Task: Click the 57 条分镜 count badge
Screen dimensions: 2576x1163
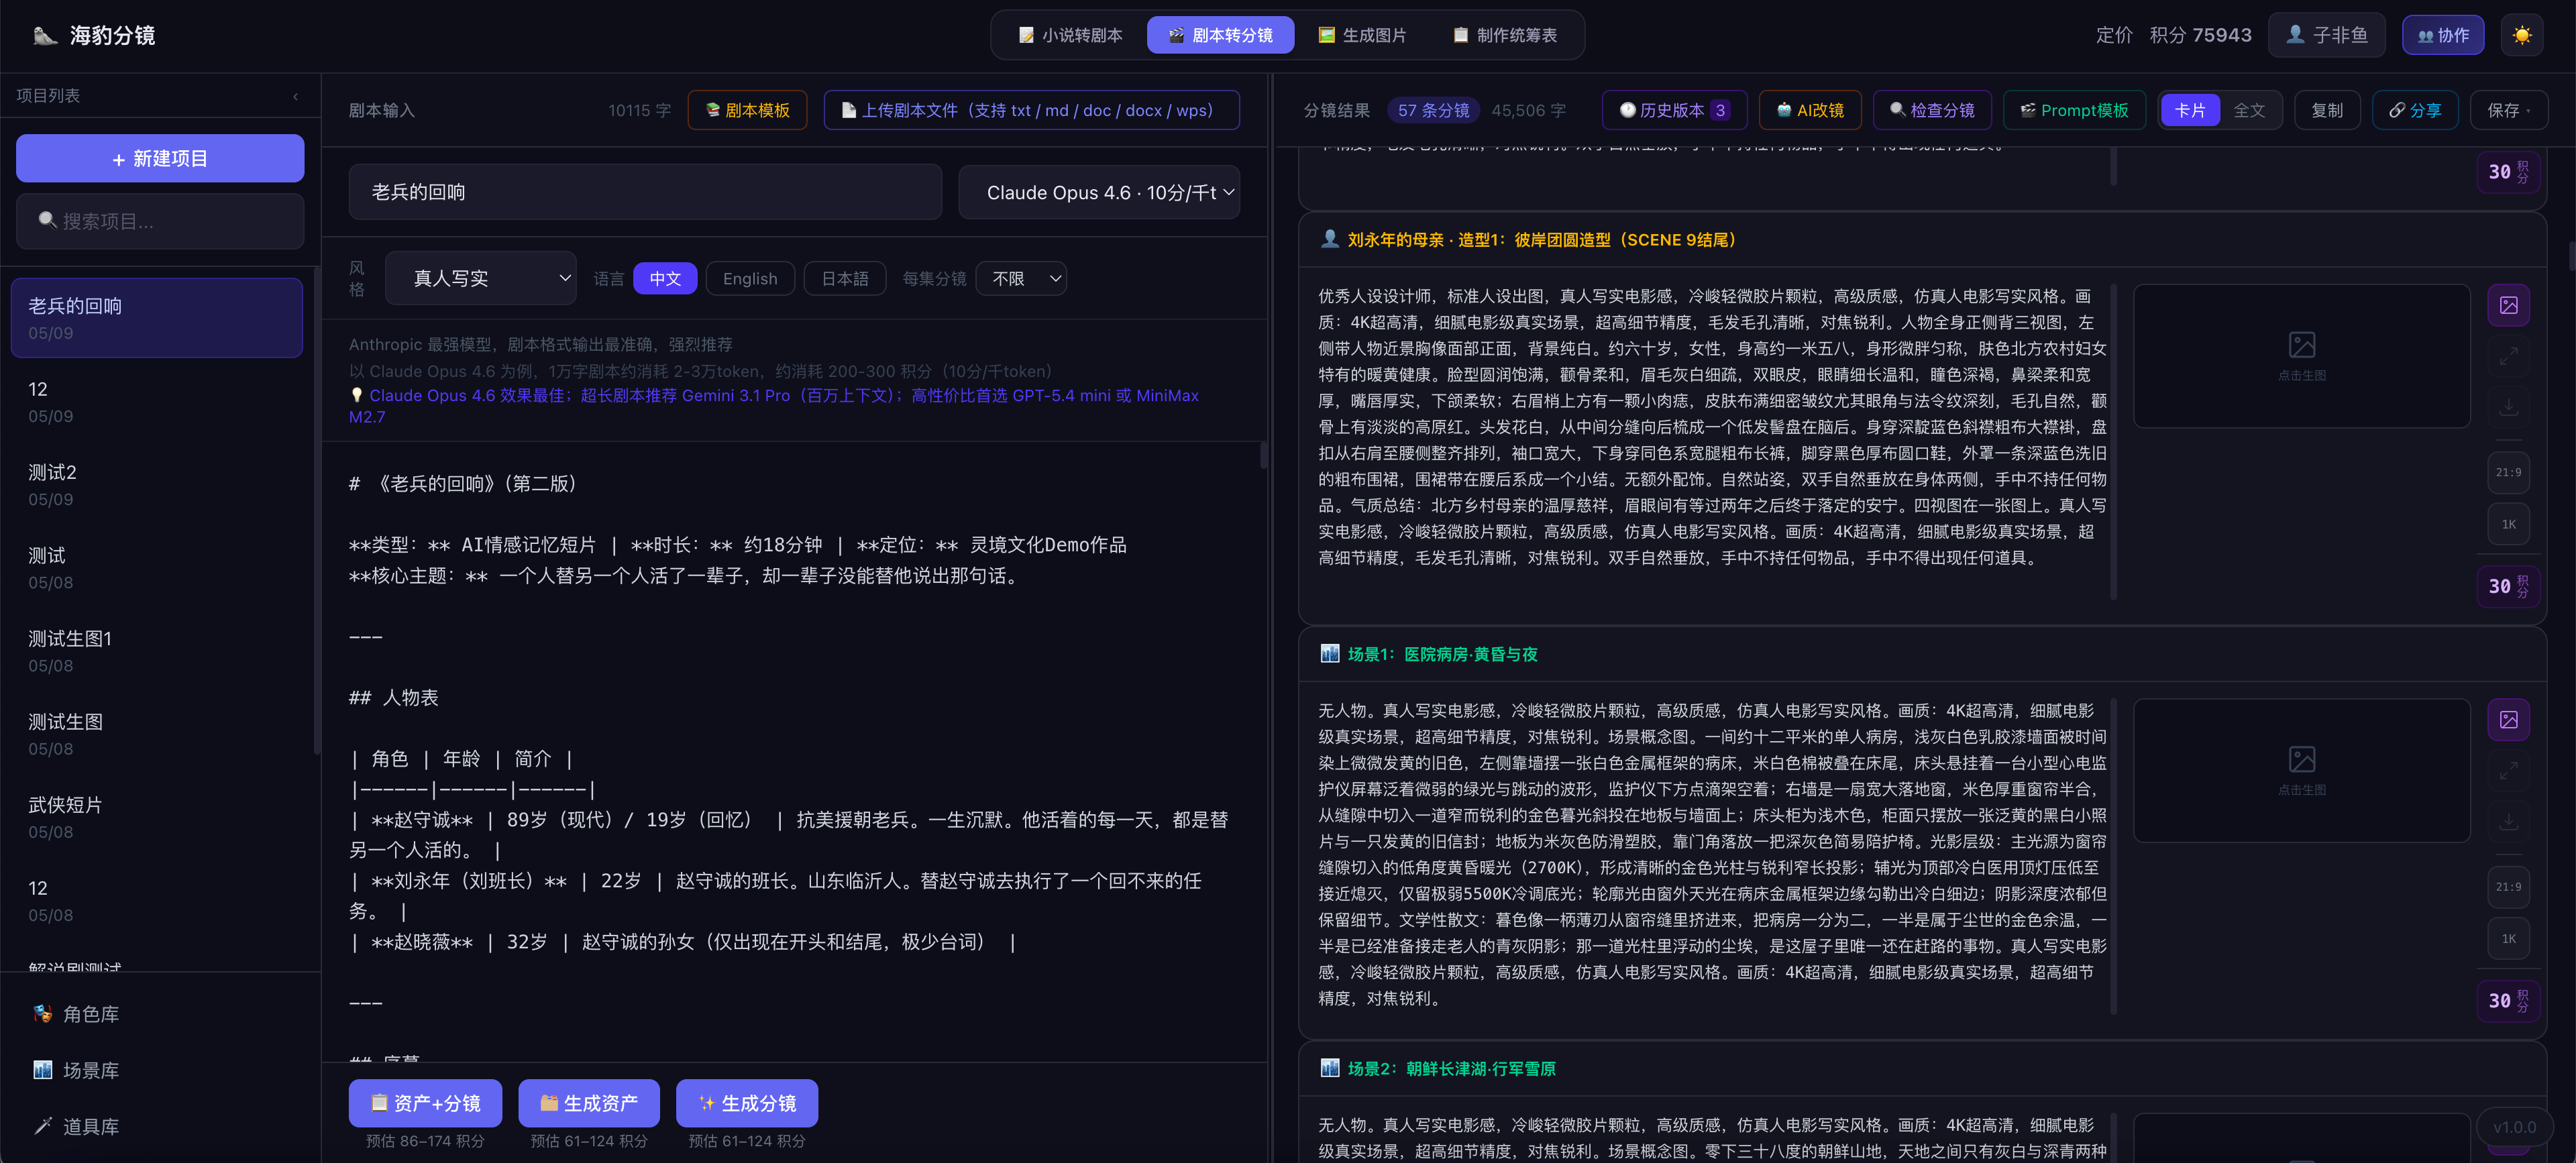Action: coord(1433,110)
